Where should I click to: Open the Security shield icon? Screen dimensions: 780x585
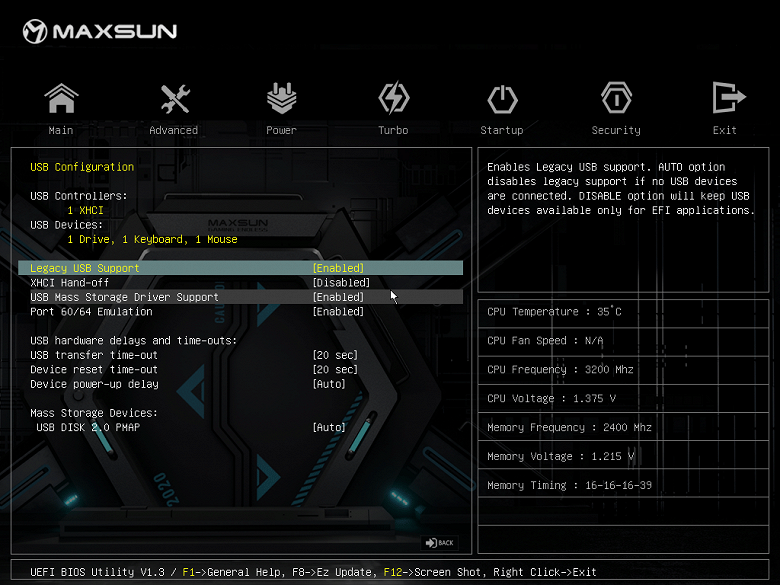click(616, 98)
